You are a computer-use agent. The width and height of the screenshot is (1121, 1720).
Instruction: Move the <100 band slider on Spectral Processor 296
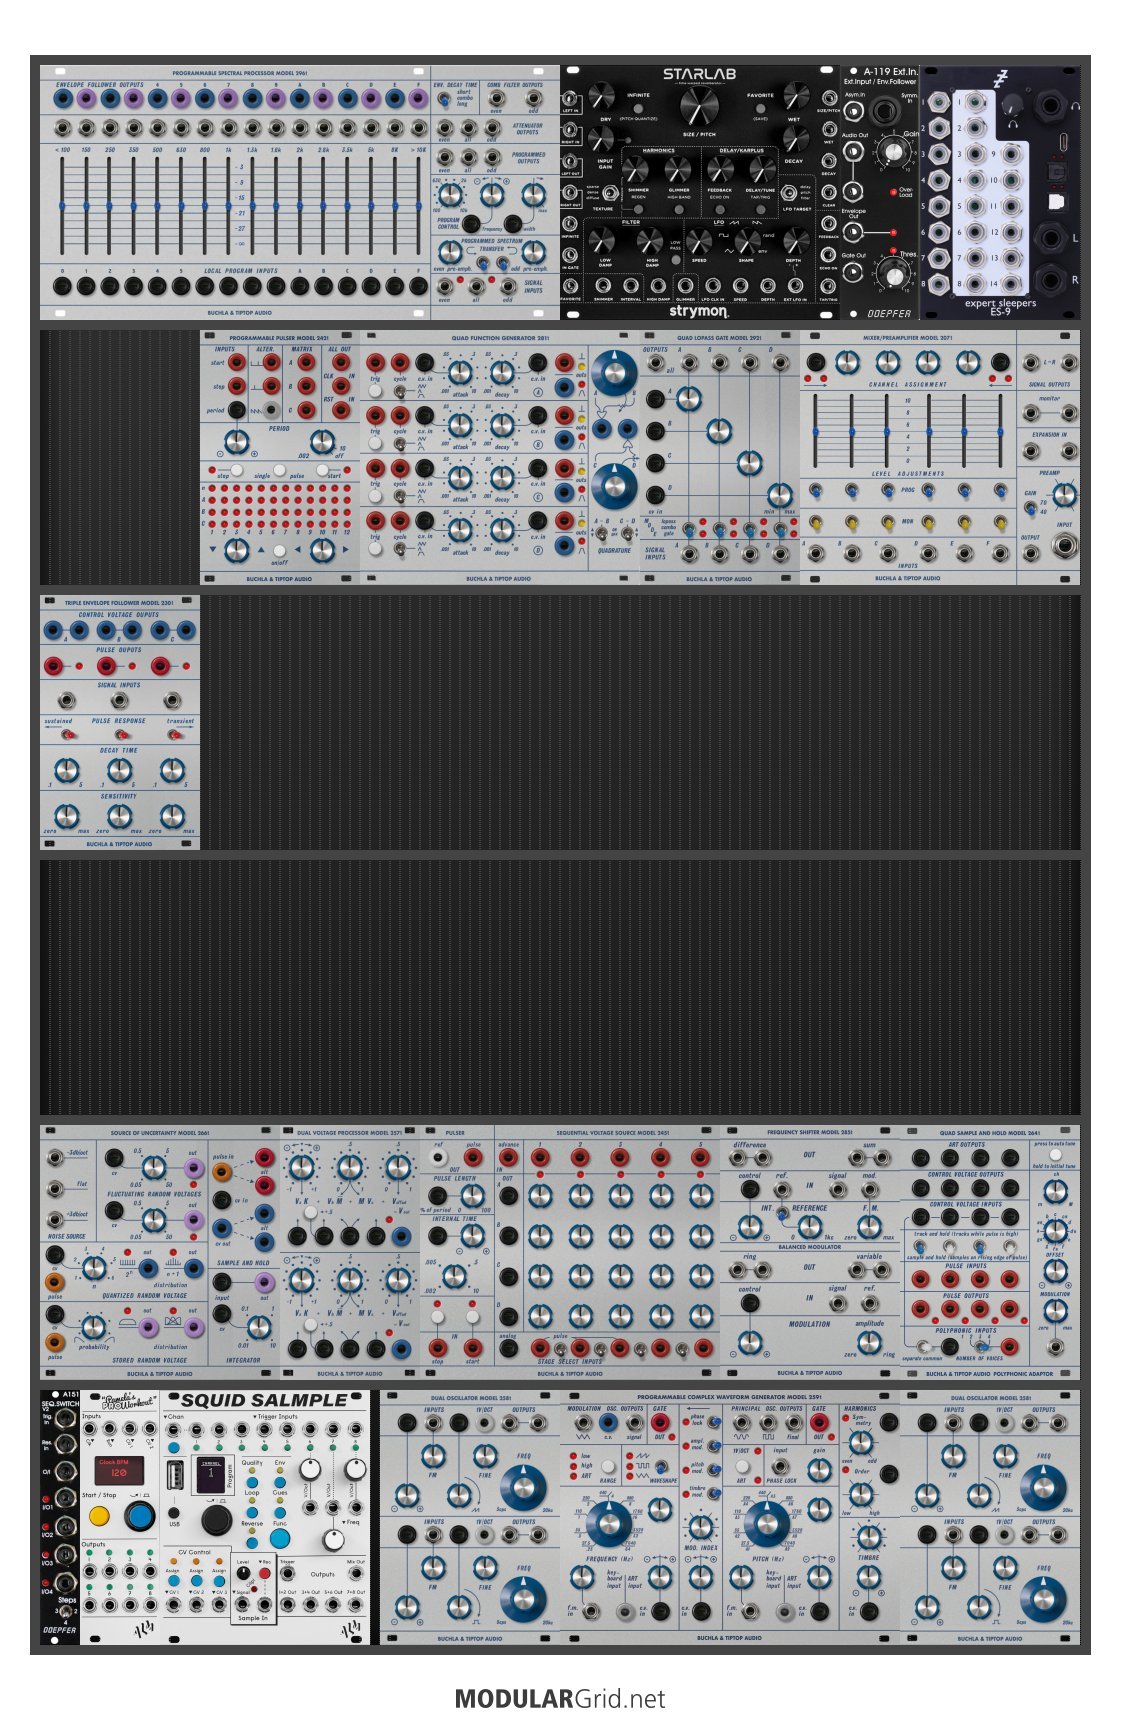click(62, 206)
